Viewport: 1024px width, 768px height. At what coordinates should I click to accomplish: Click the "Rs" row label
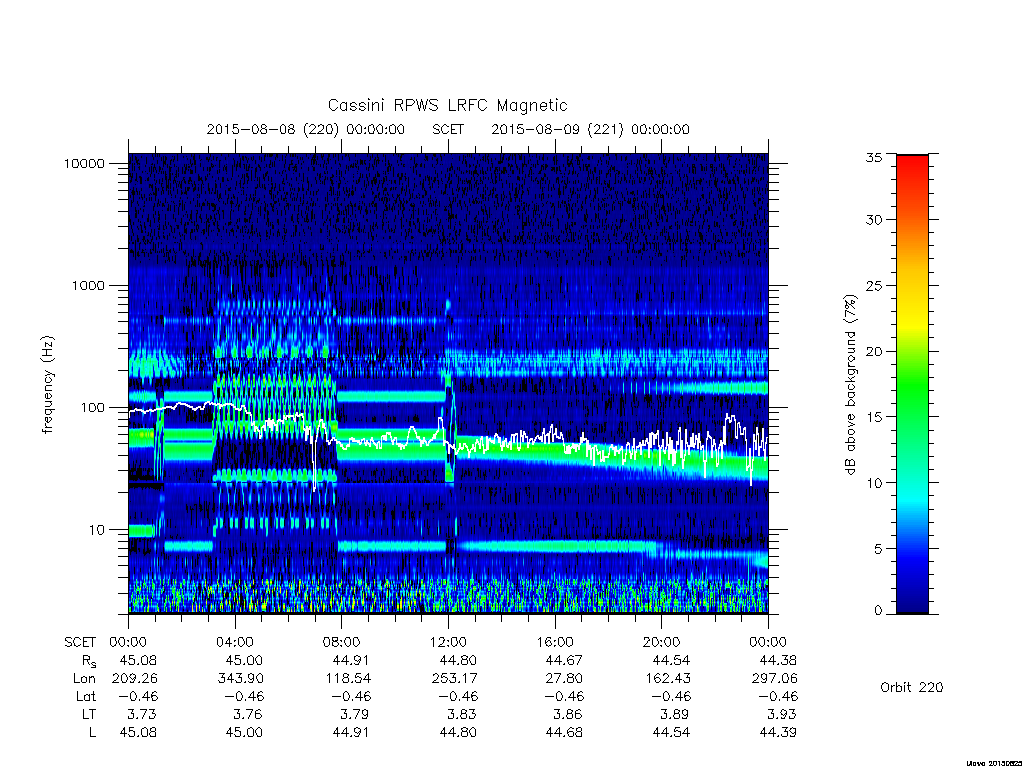point(88,661)
